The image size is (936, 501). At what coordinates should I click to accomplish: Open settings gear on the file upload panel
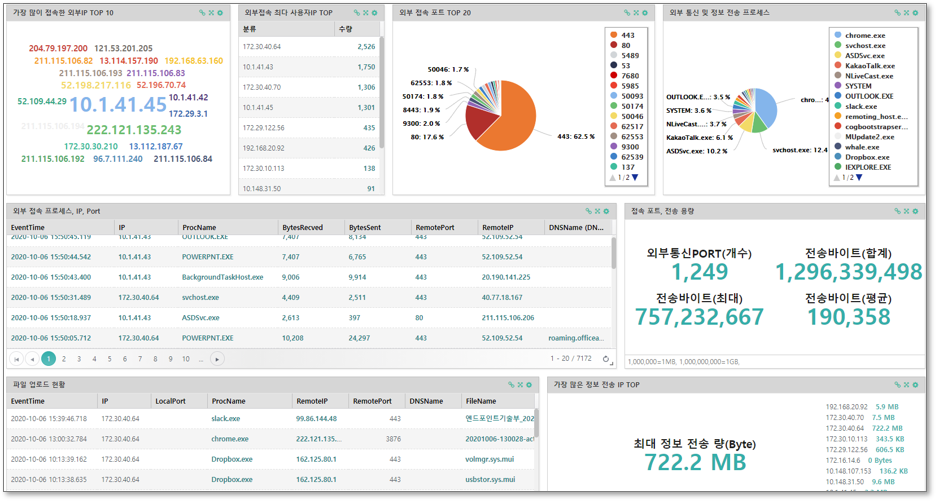tap(529, 385)
